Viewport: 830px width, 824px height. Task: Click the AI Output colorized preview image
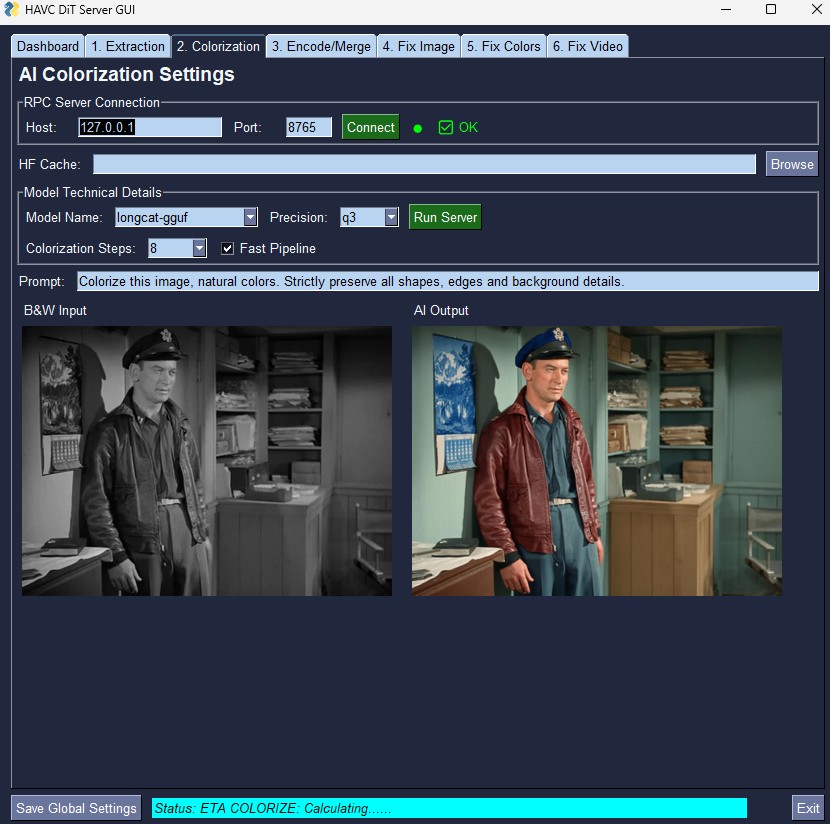click(597, 461)
